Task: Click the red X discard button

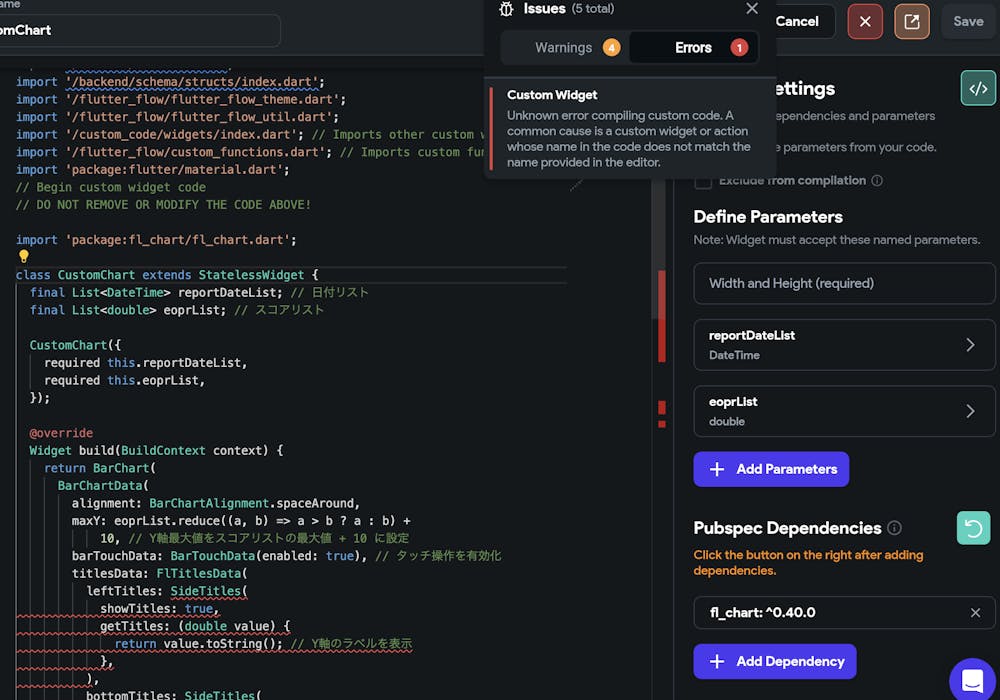Action: tap(865, 21)
